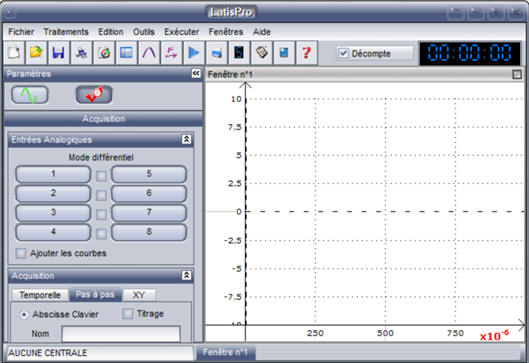Viewport: 529px width, 363px height.
Task: Click the x10-6 axis scale label
Action: (494, 335)
